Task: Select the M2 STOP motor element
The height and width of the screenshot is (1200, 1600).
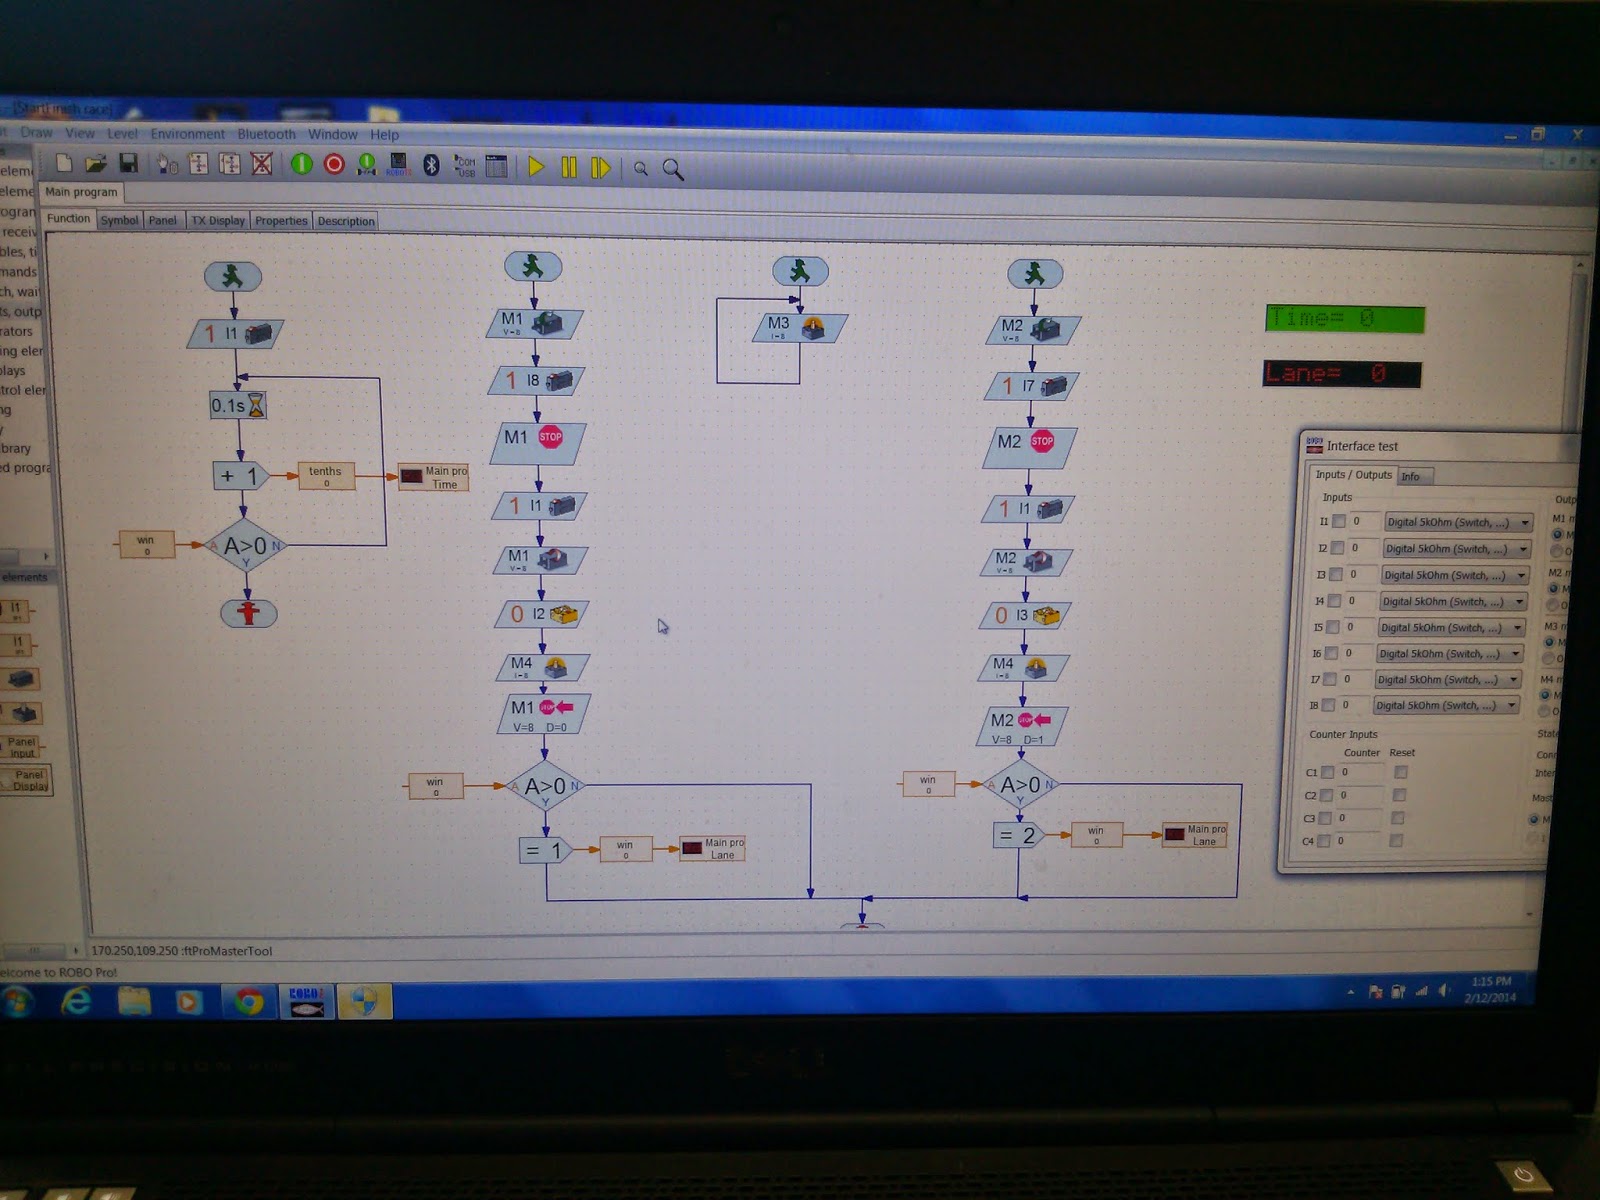Action: pos(1032,447)
